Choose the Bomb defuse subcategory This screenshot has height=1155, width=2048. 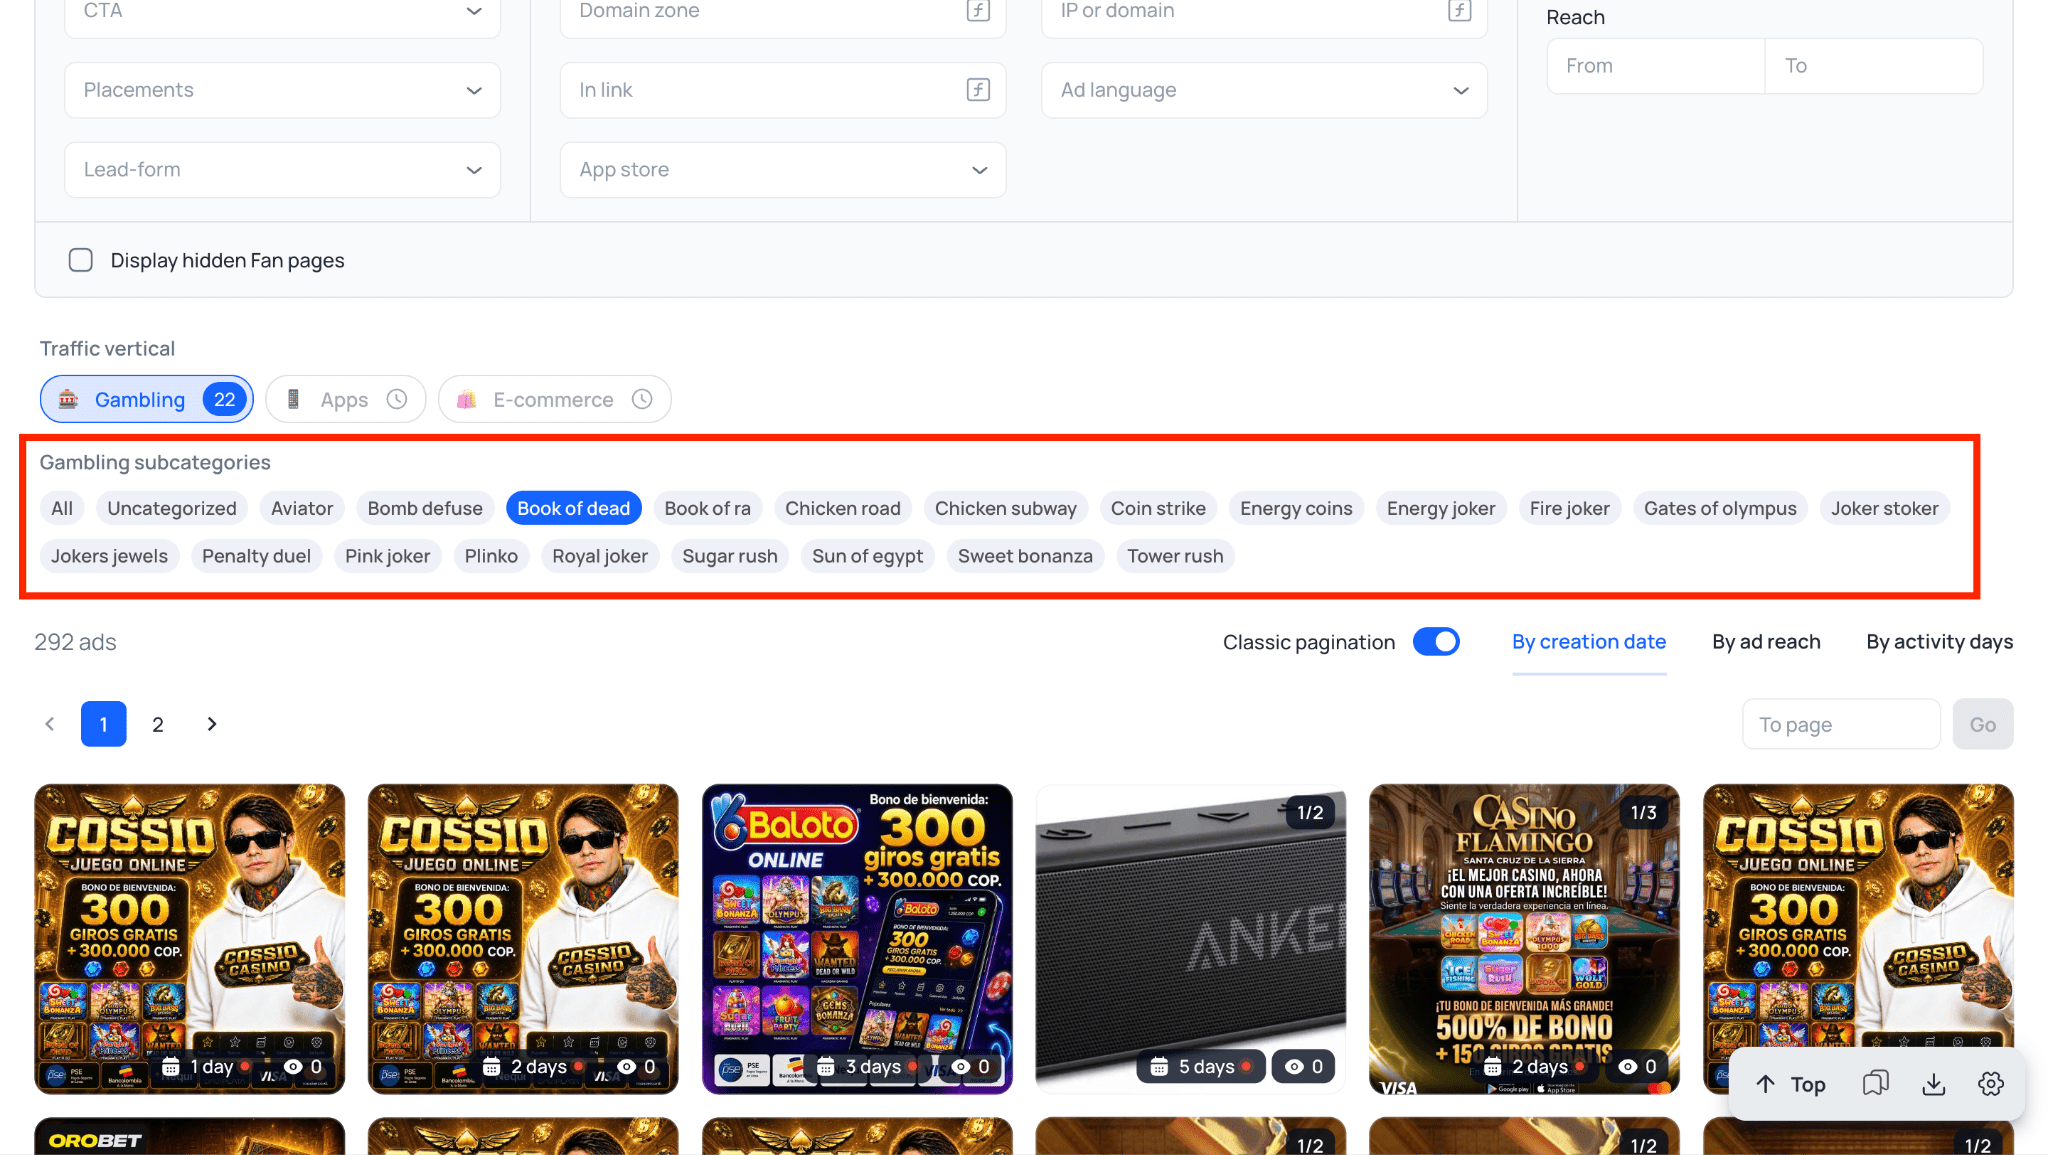[425, 508]
